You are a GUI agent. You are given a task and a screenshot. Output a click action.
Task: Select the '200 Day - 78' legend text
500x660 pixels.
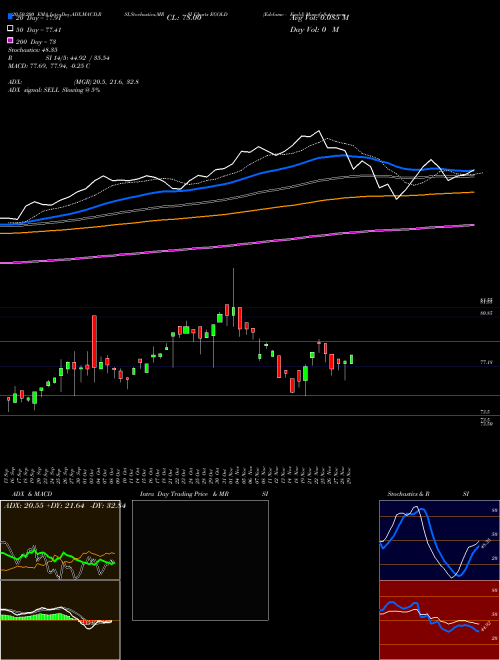point(36,42)
